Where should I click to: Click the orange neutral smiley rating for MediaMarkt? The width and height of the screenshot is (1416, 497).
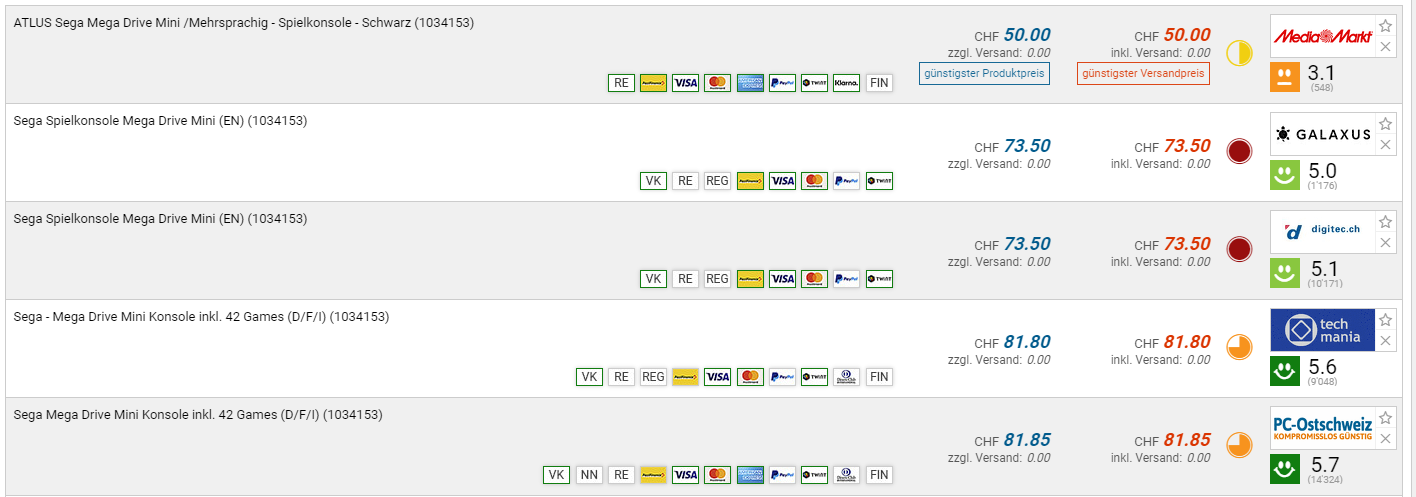point(1286,77)
